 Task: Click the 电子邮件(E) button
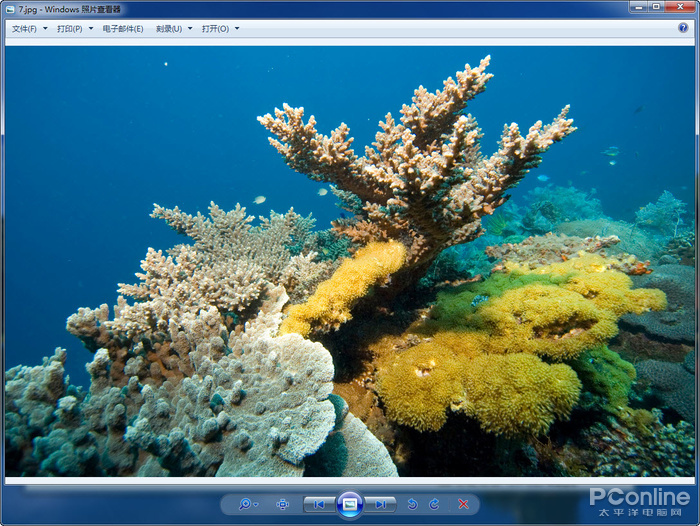coord(123,29)
